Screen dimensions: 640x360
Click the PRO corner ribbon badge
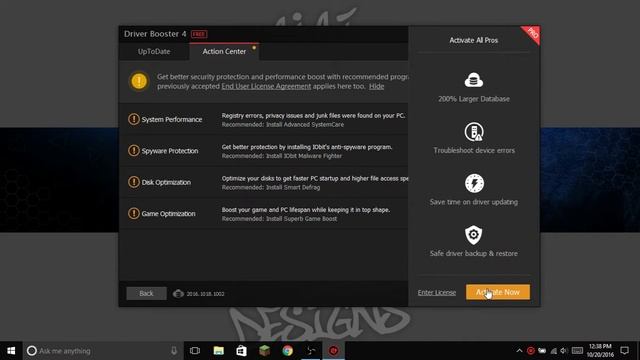pyautogui.click(x=532, y=33)
